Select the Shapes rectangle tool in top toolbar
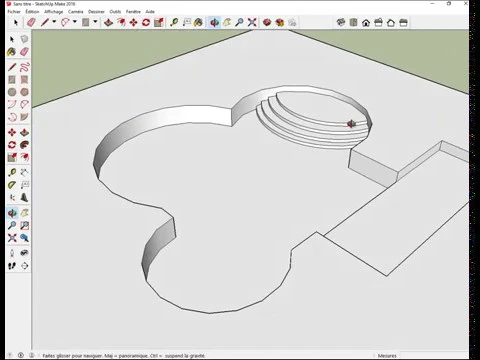 86,23
